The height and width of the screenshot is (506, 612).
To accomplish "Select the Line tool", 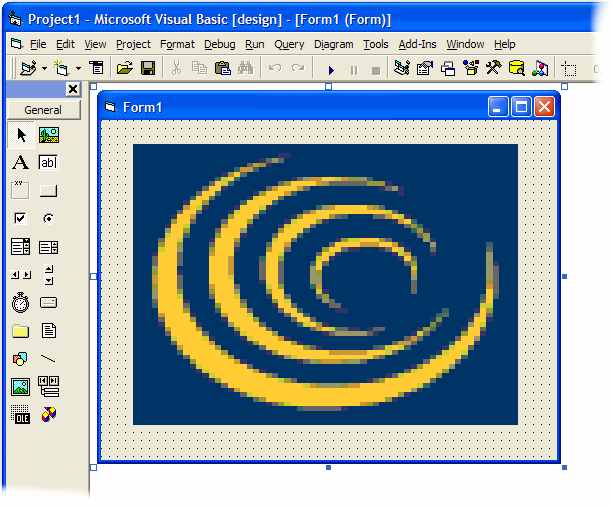I will point(48,358).
